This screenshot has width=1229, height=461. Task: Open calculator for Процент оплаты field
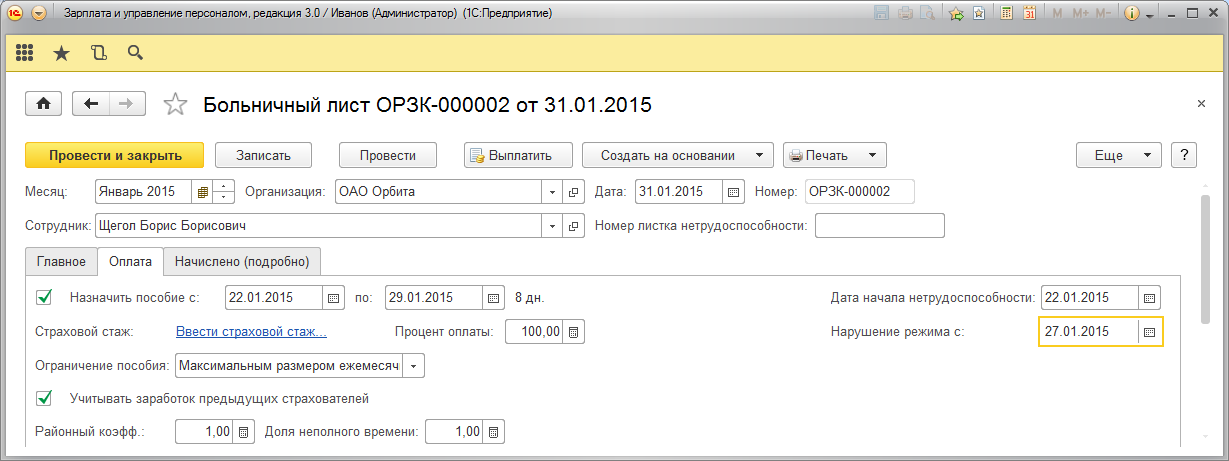pyautogui.click(x=574, y=331)
